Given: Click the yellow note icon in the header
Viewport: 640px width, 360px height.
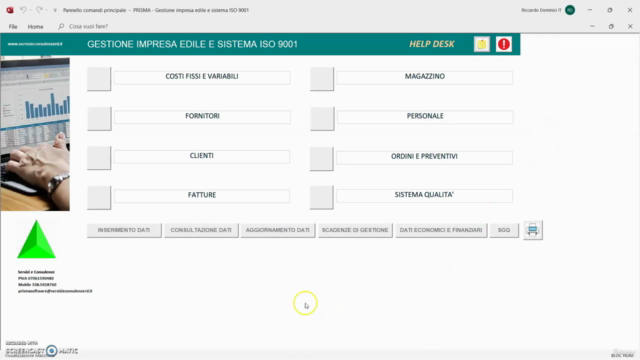Looking at the screenshot, I should point(482,44).
